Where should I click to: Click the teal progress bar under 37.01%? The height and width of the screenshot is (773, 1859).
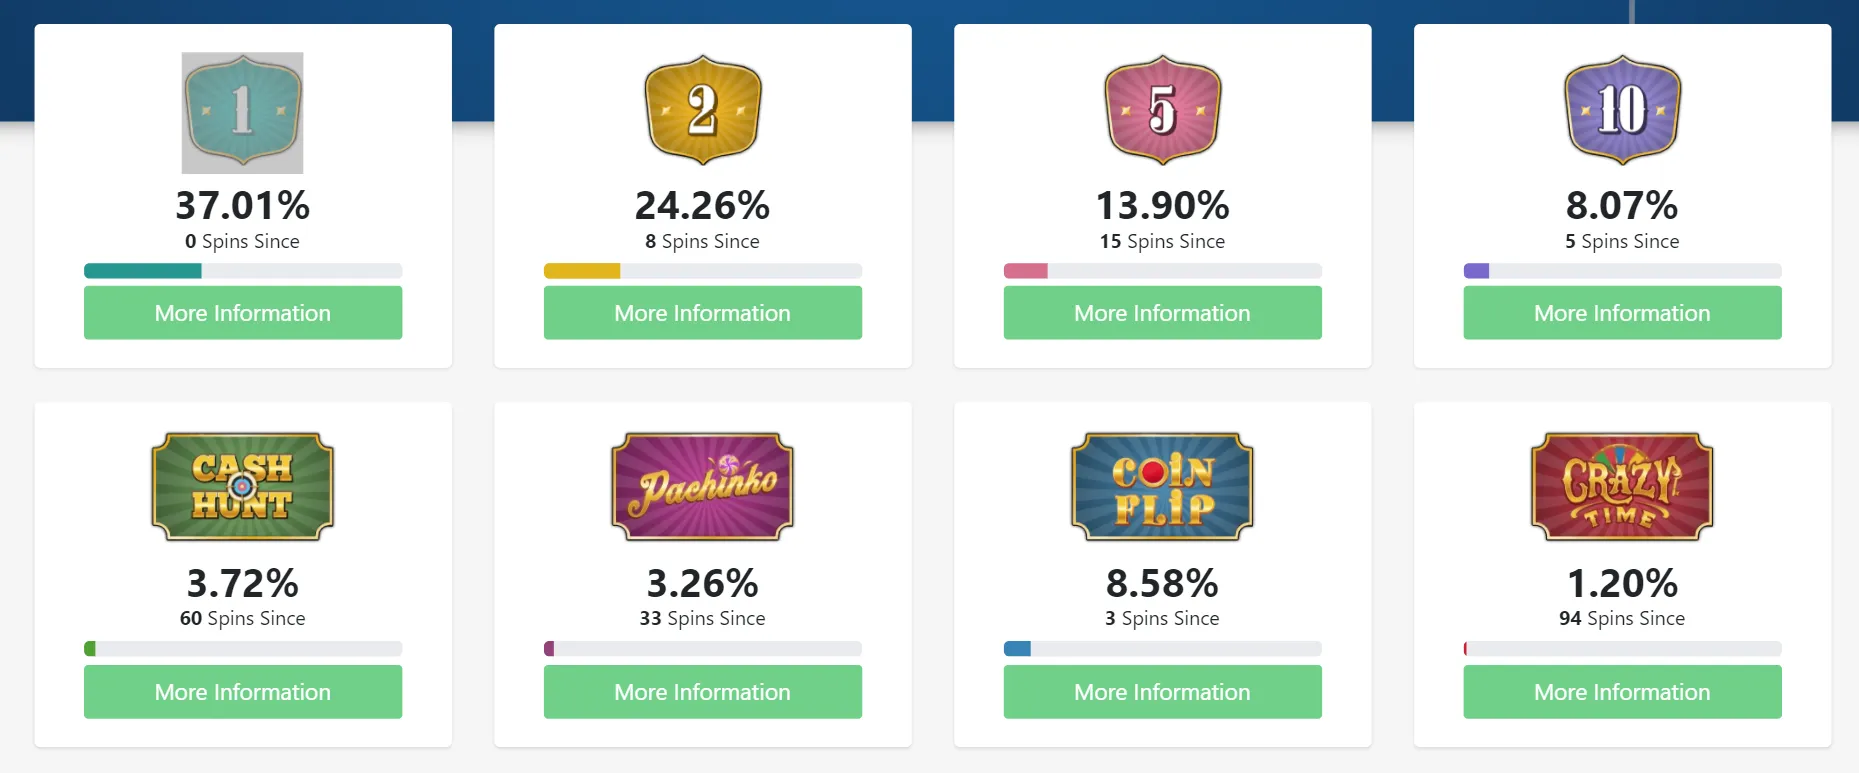coord(143,271)
